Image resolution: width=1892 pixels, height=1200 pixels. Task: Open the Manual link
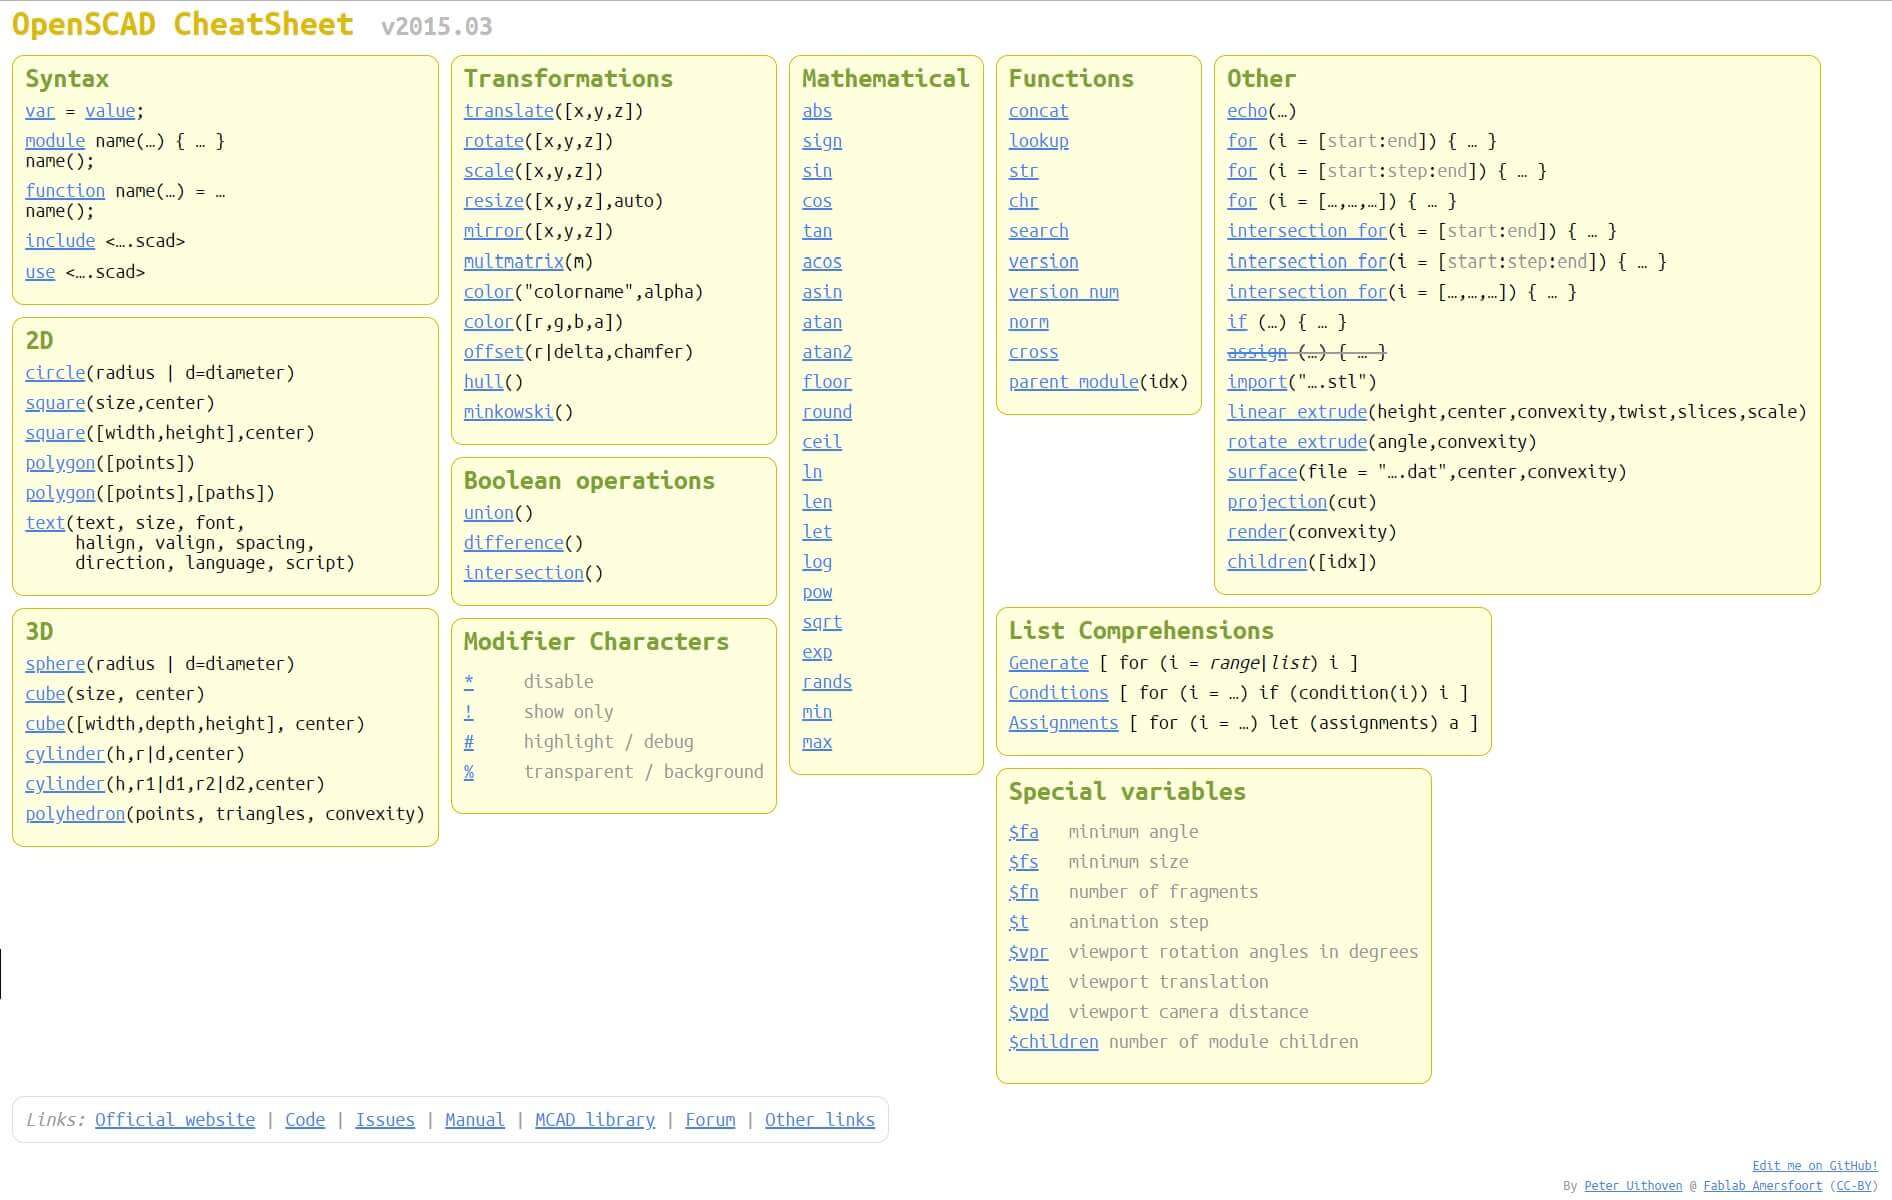475,1120
